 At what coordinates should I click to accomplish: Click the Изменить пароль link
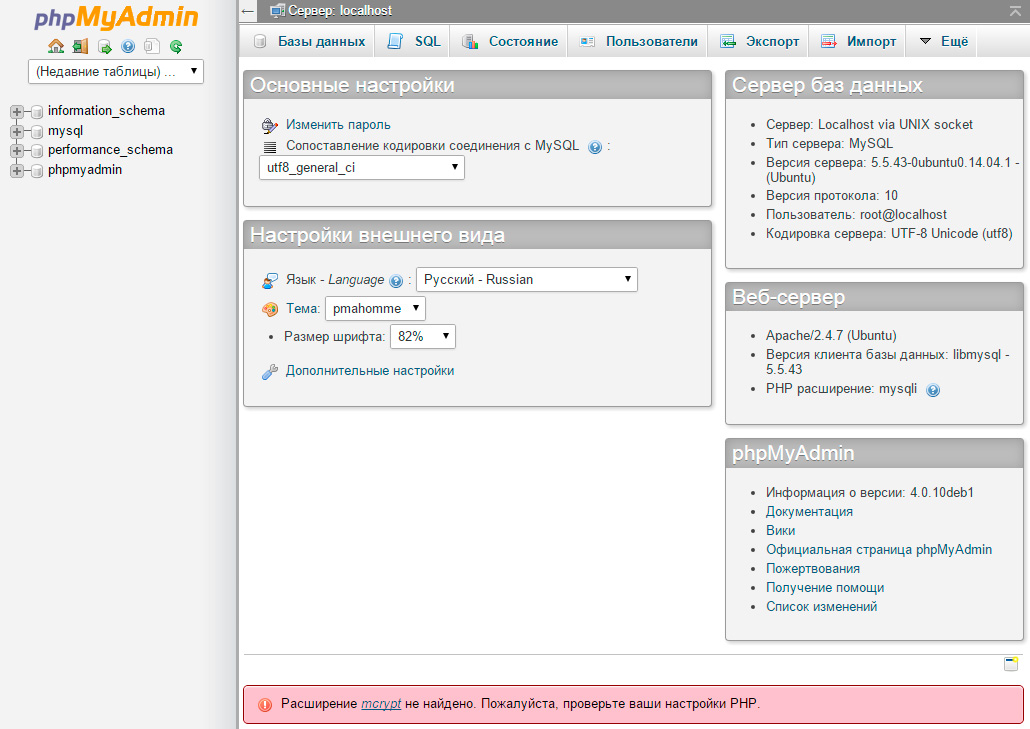click(338, 125)
